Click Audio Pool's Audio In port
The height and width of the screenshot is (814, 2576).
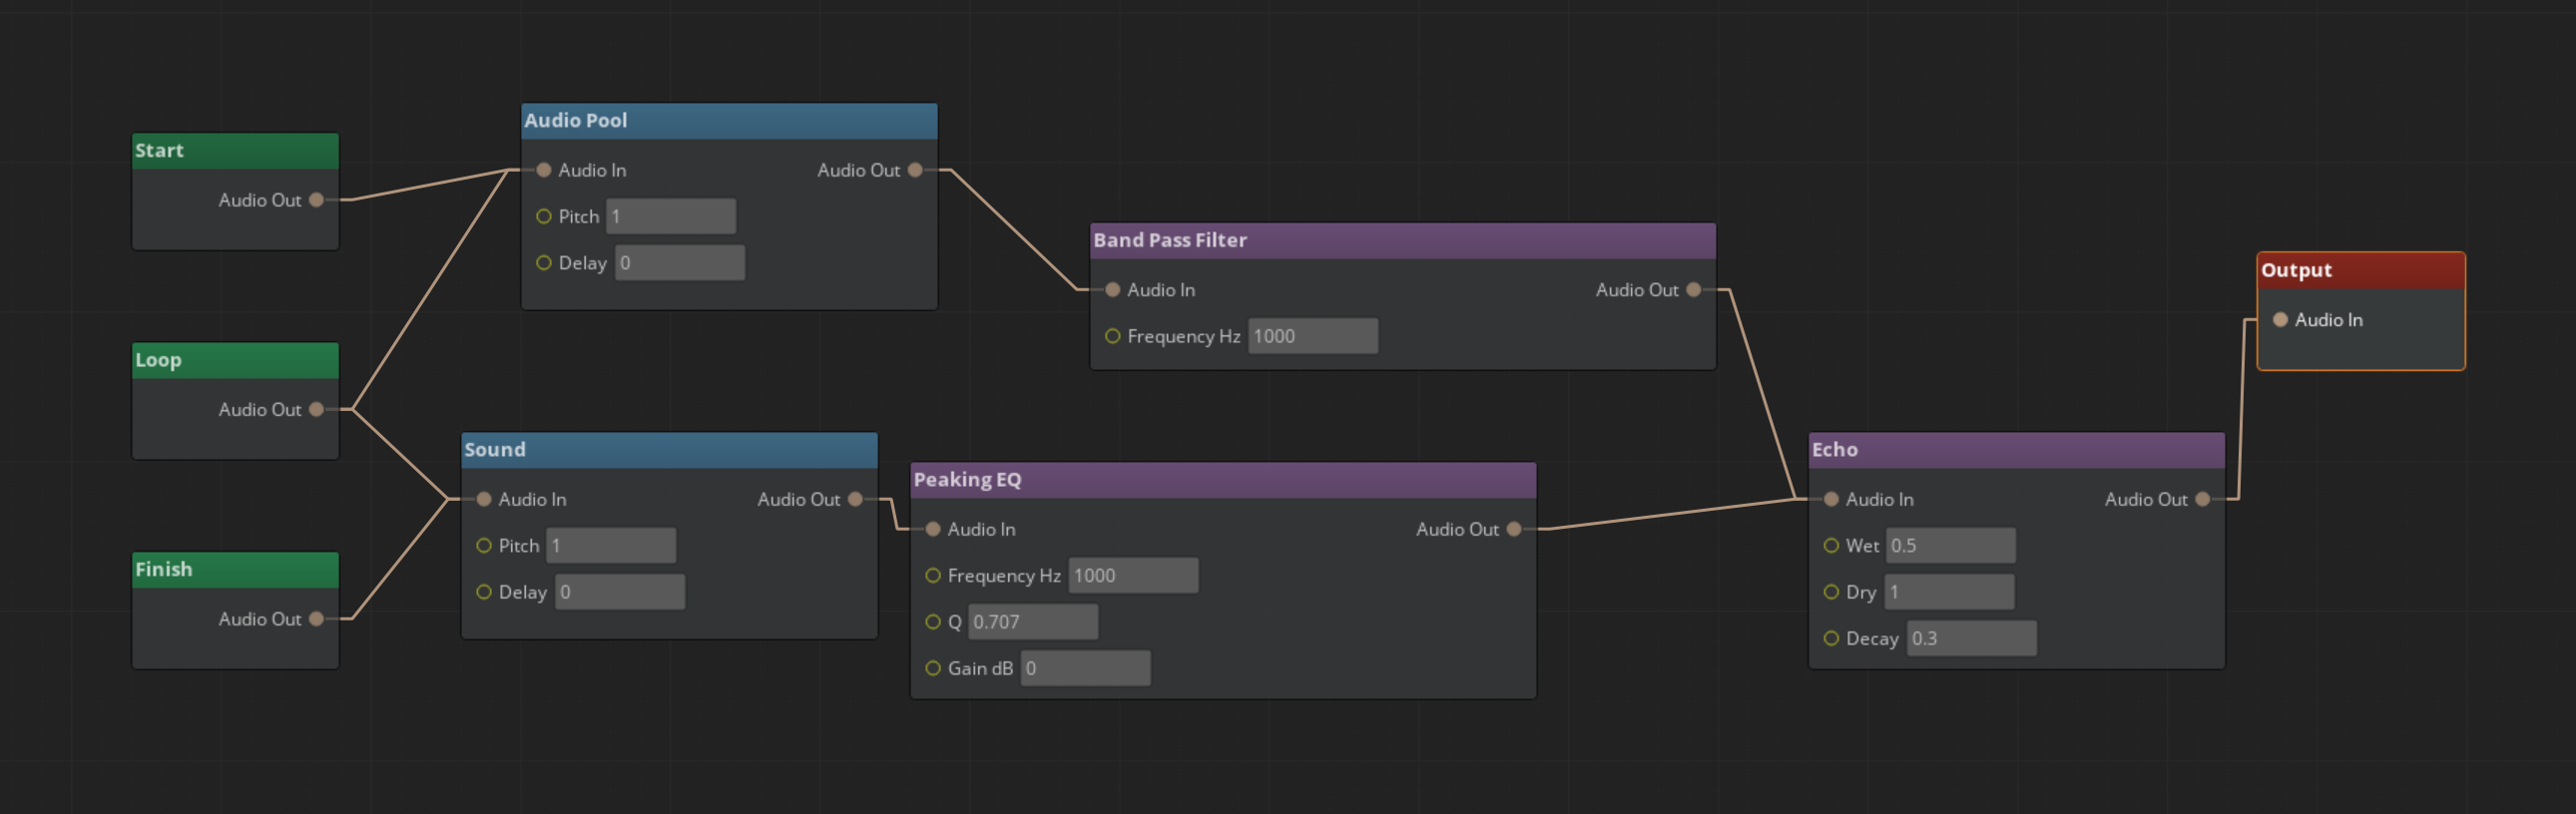[544, 170]
